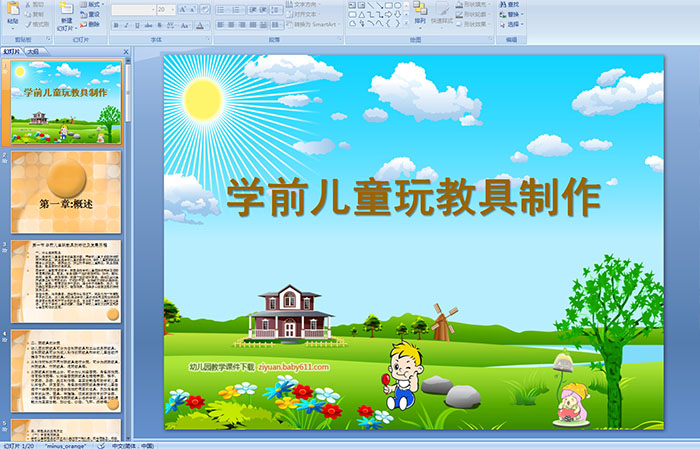Click the Paste (粘贴) button
The width and height of the screenshot is (700, 449).
[13, 16]
